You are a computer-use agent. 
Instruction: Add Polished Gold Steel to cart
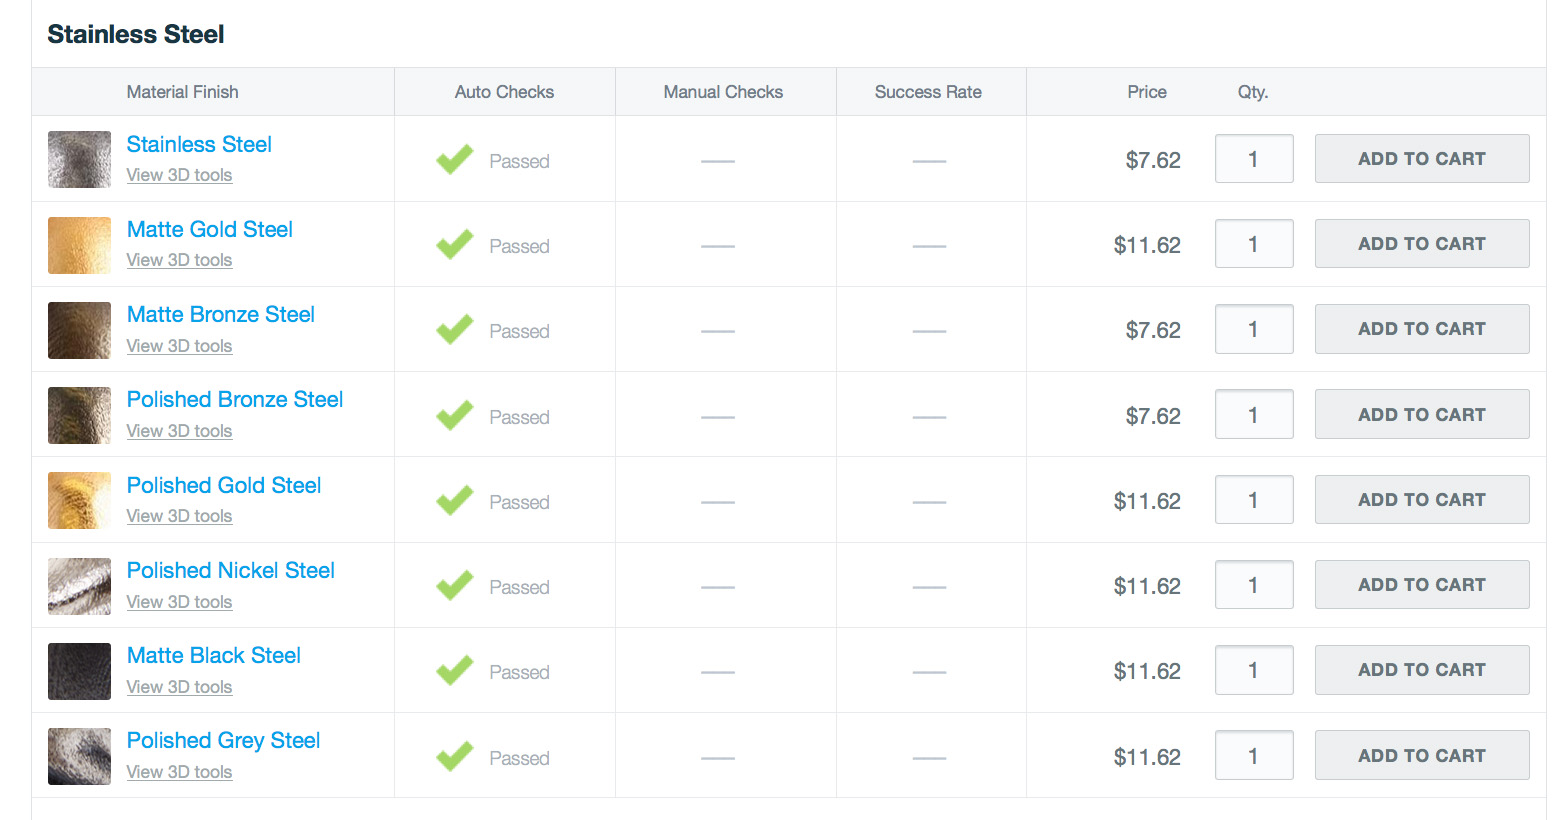click(x=1422, y=499)
